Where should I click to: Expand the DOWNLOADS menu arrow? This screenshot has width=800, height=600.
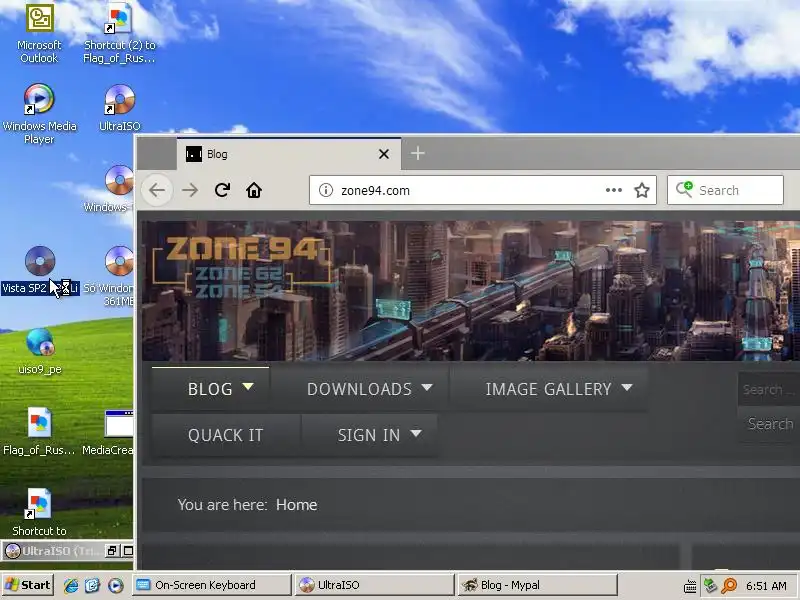tap(427, 388)
